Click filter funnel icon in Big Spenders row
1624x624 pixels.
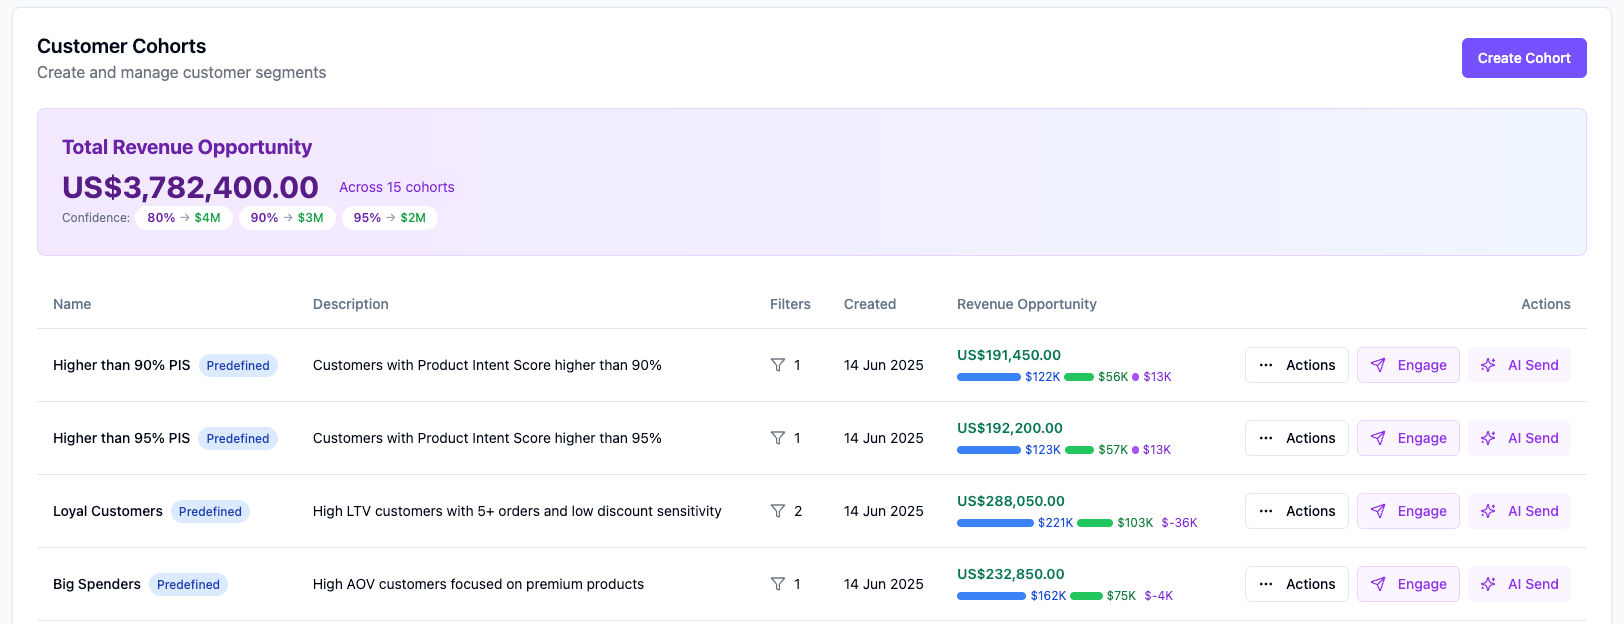pos(778,584)
